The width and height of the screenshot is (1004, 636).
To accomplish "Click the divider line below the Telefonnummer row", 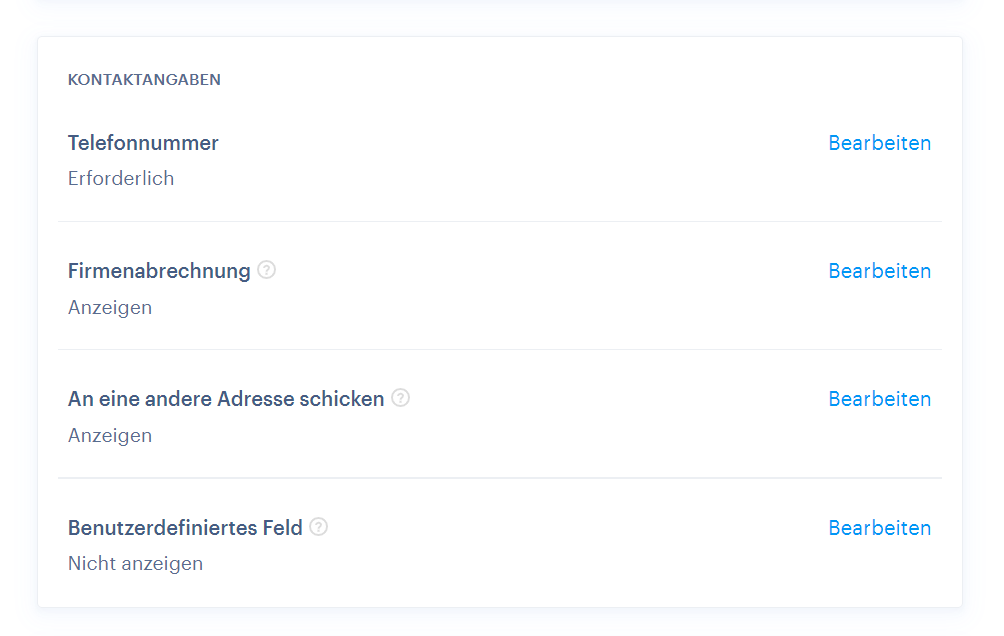I will tap(499, 222).
